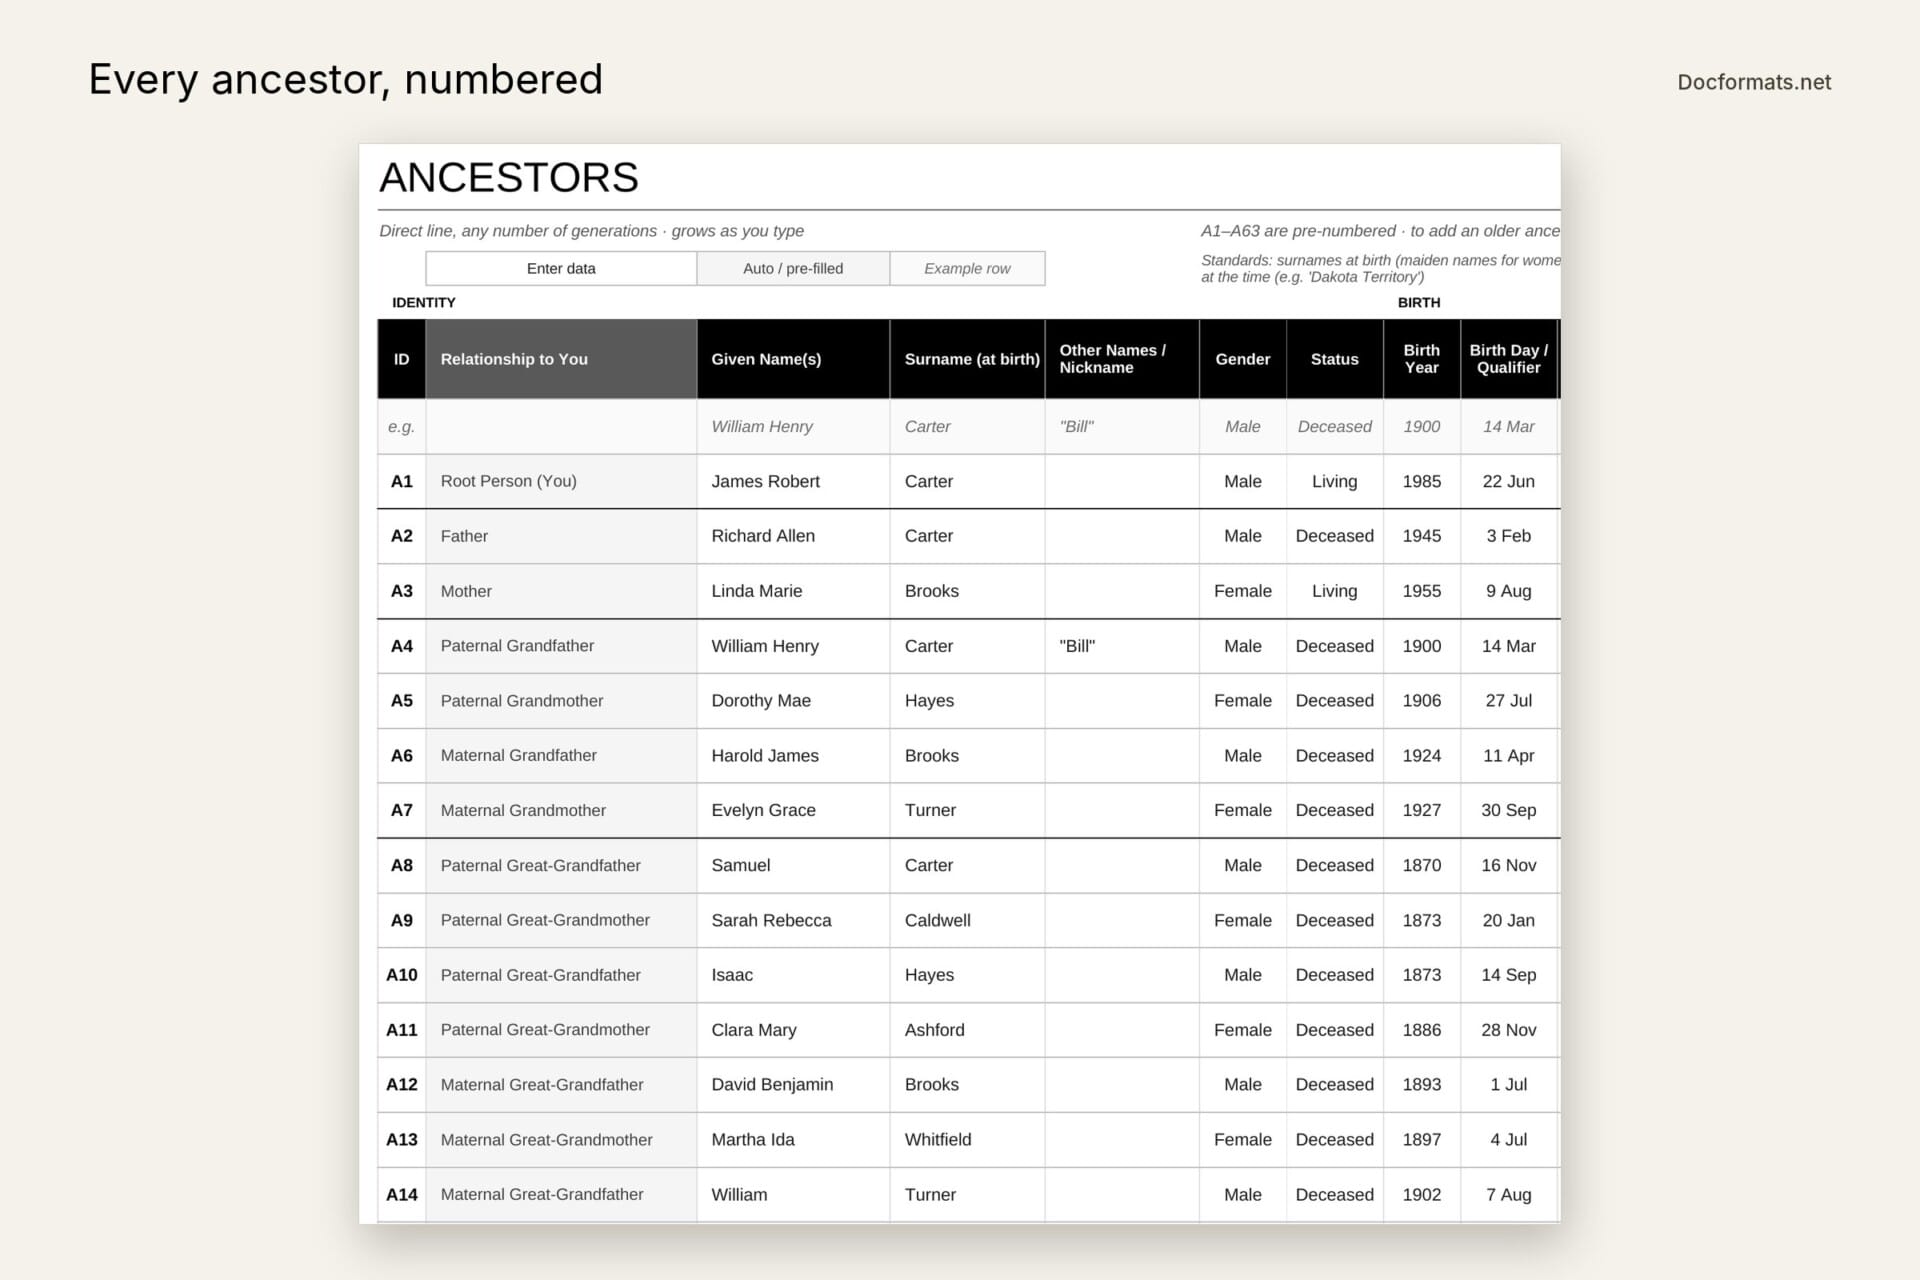Click the 'Whitfield' surname cell

click(x=967, y=1139)
